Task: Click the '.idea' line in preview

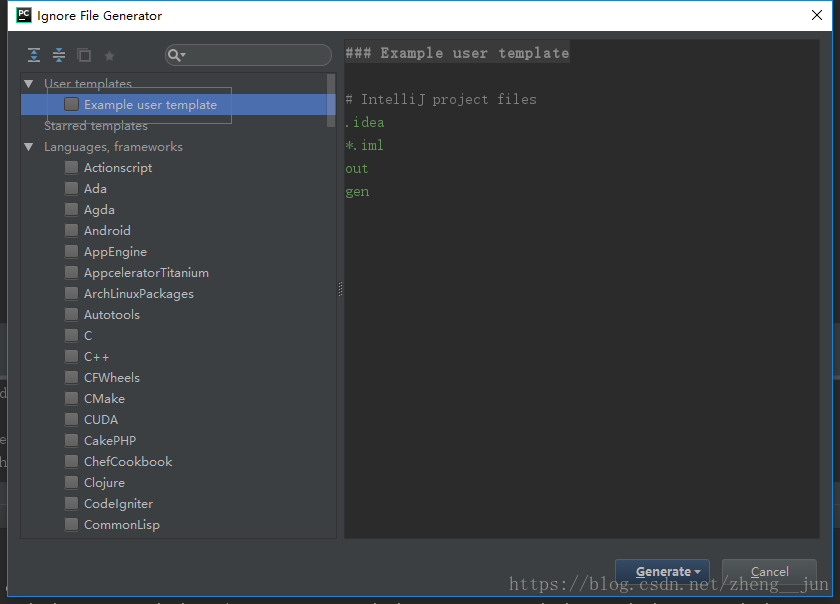Action: click(x=365, y=122)
